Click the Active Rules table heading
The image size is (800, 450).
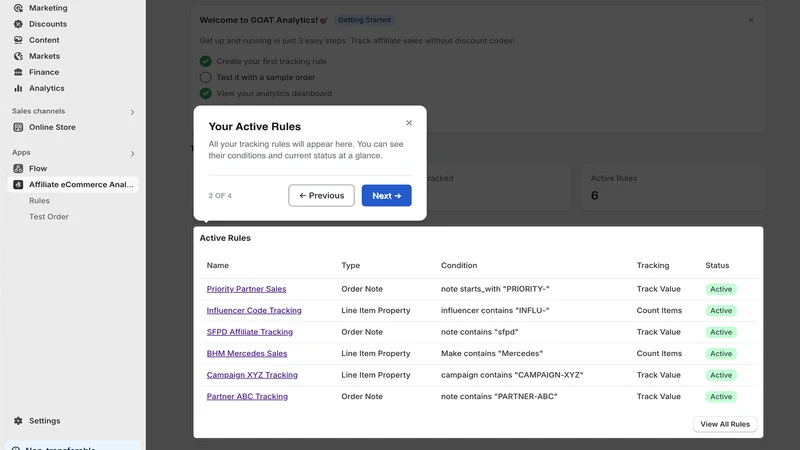tap(225, 238)
